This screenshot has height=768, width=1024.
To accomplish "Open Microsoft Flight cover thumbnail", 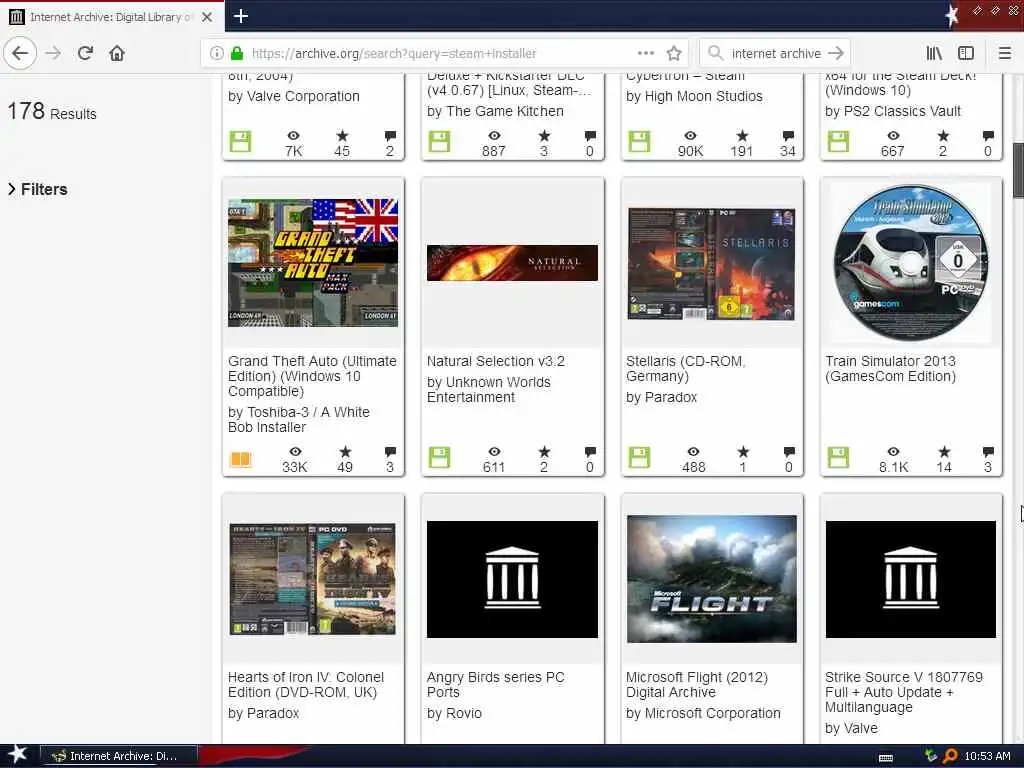I will pos(712,579).
